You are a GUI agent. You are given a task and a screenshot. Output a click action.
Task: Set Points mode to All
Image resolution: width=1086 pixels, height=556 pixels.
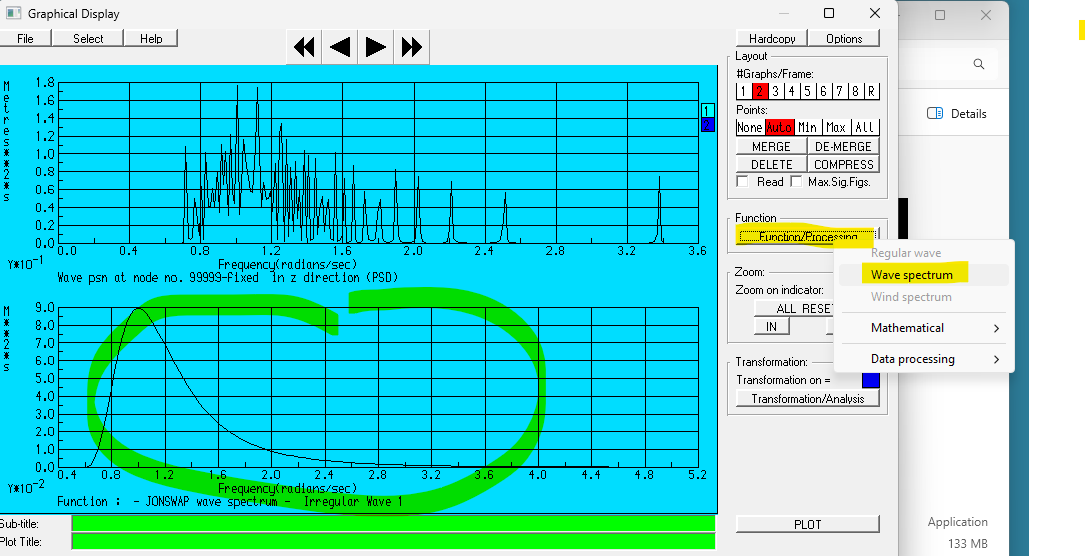pyautogui.click(x=864, y=127)
